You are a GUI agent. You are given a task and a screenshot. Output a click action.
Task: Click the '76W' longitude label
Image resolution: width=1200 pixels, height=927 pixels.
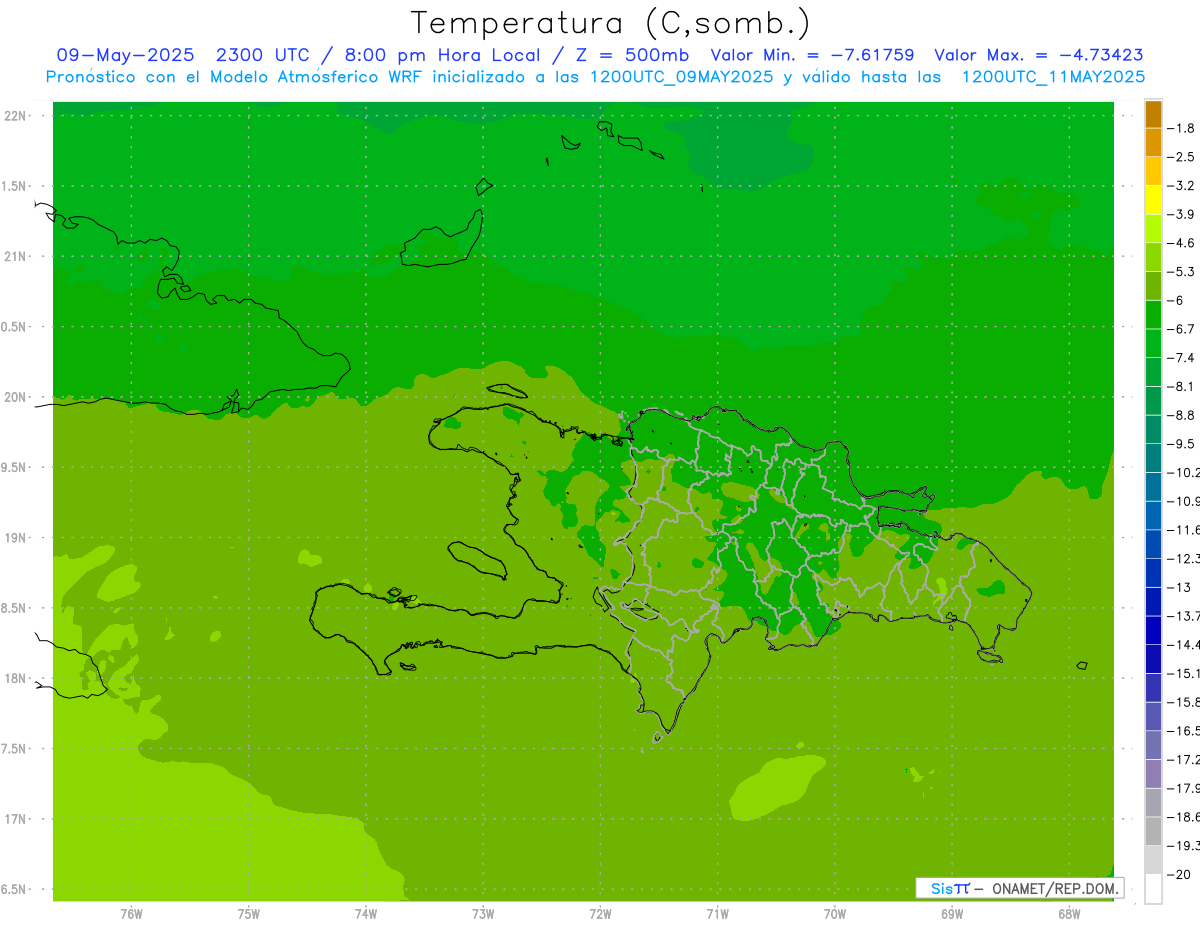click(x=131, y=913)
